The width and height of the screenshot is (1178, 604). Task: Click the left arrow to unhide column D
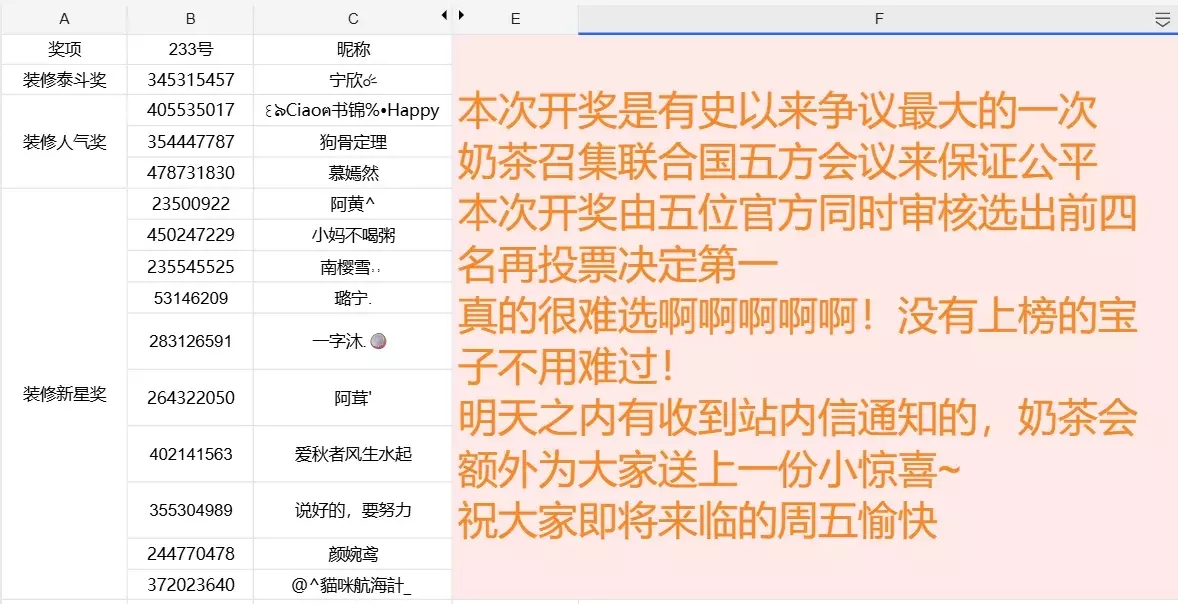444,14
